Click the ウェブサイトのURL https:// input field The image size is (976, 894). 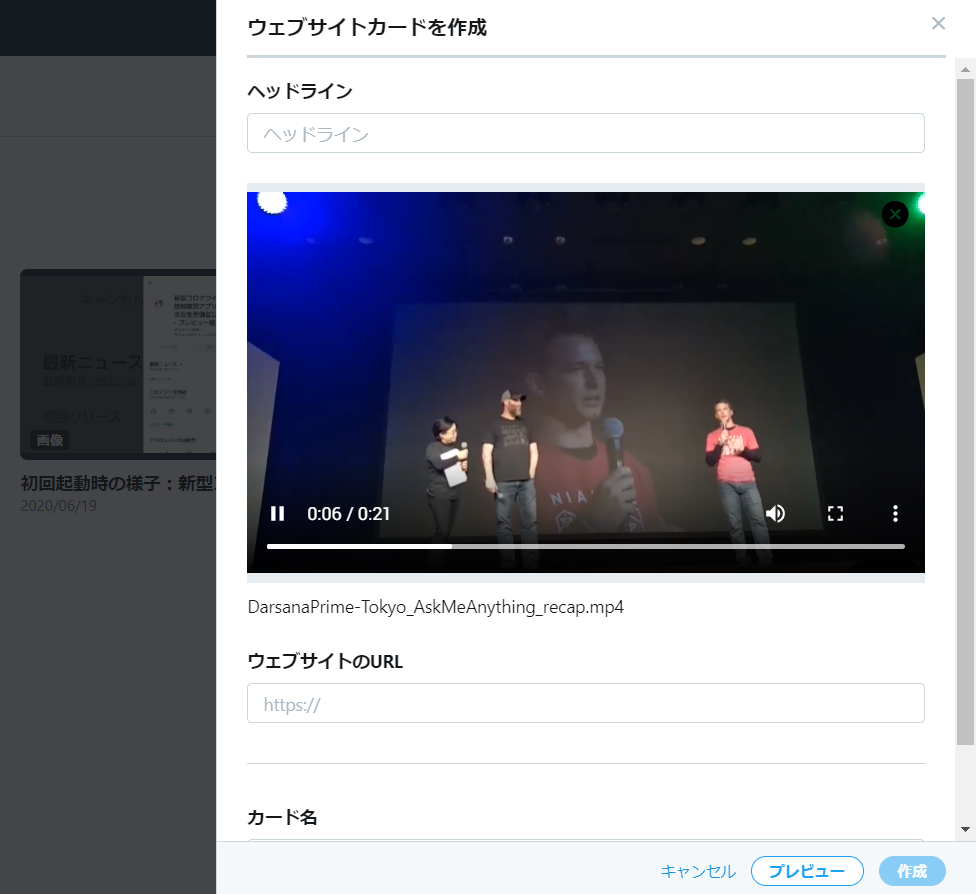(x=586, y=703)
